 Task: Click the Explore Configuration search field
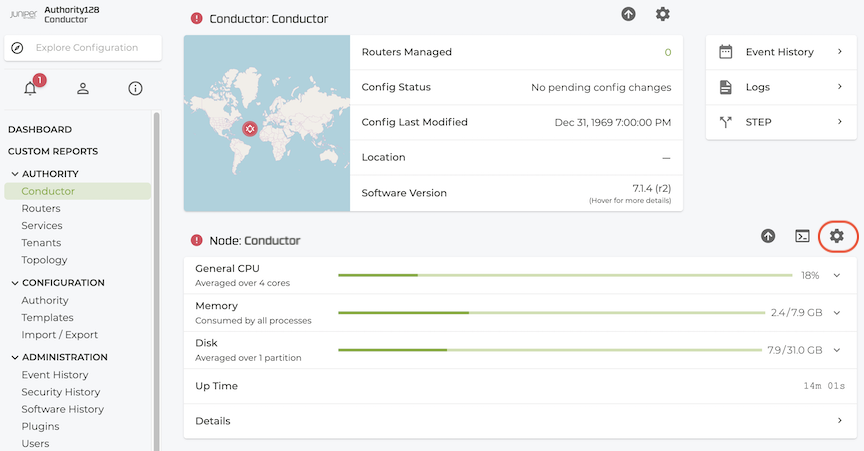pos(83,48)
